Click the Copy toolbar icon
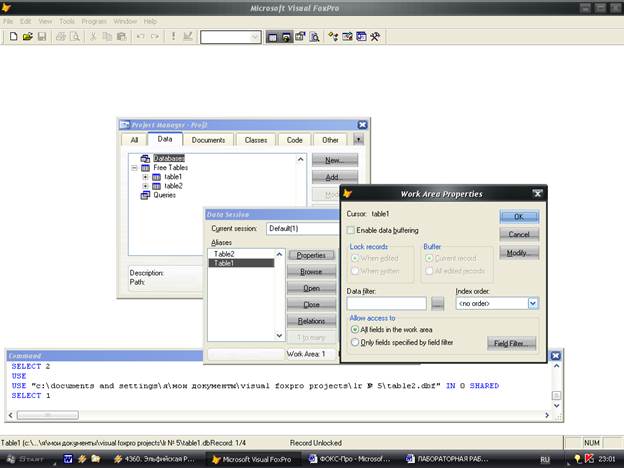Screen dimensions: 624x468 click(x=107, y=37)
